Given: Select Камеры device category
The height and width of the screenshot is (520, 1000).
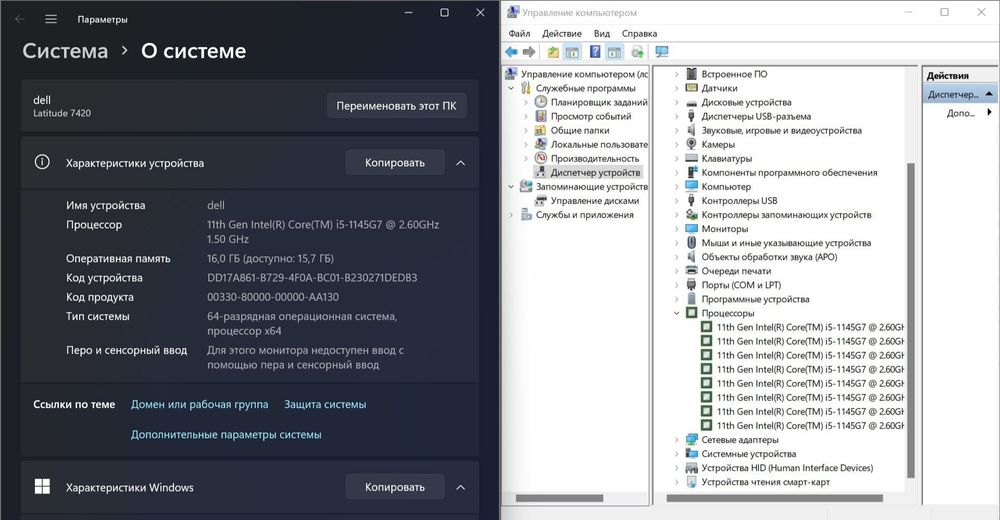Looking at the screenshot, I should pos(717,144).
